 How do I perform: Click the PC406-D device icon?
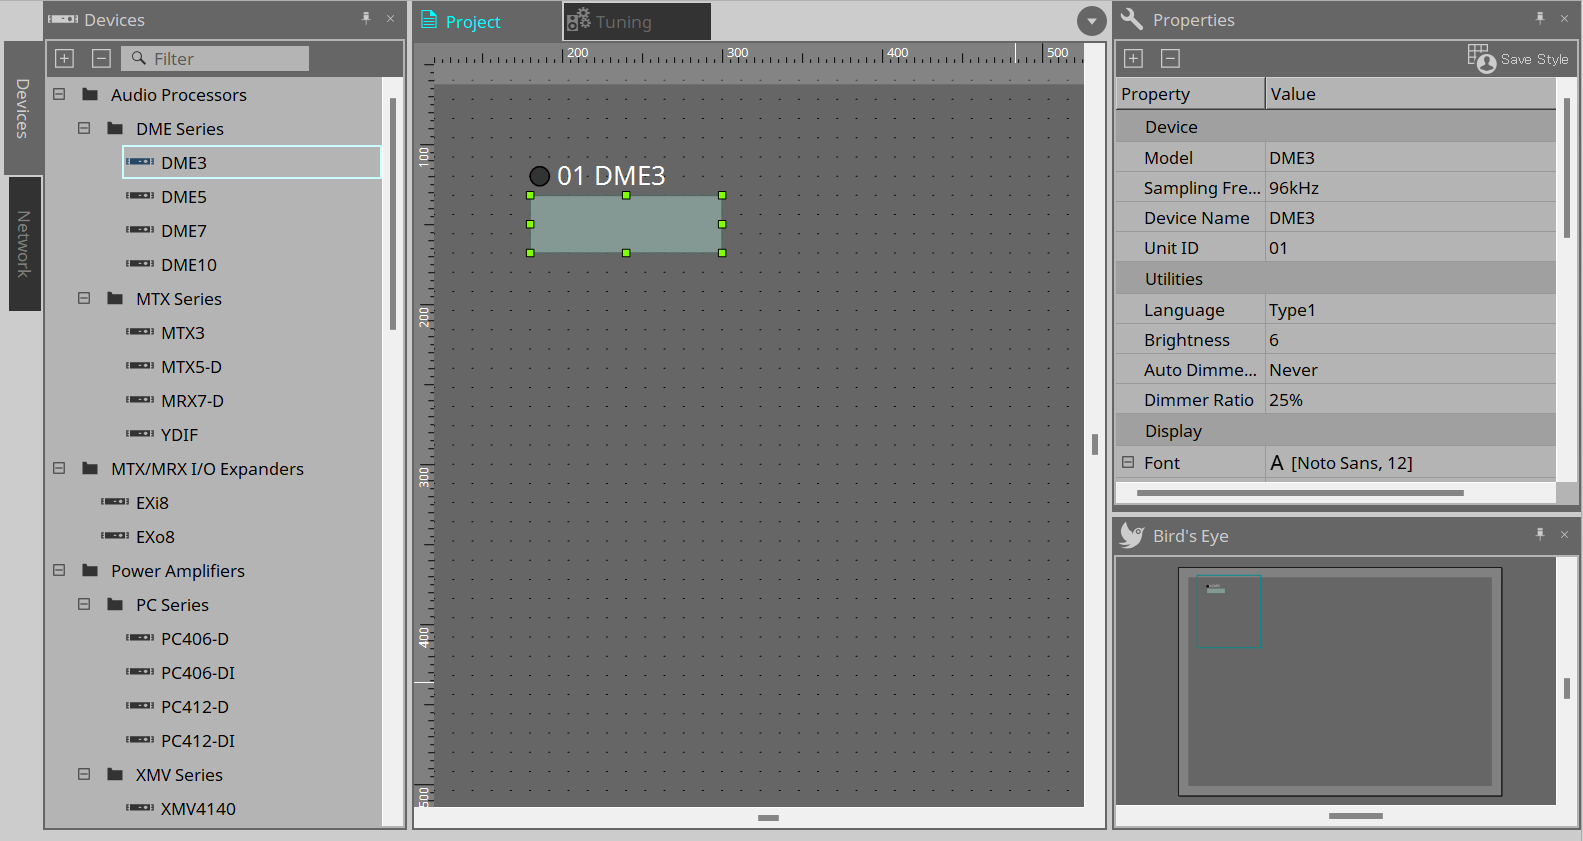tap(140, 638)
